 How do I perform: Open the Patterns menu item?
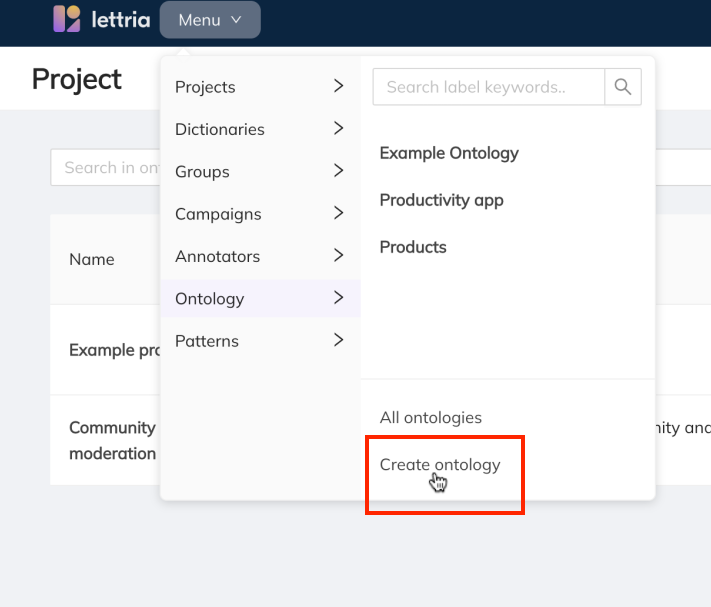click(260, 341)
